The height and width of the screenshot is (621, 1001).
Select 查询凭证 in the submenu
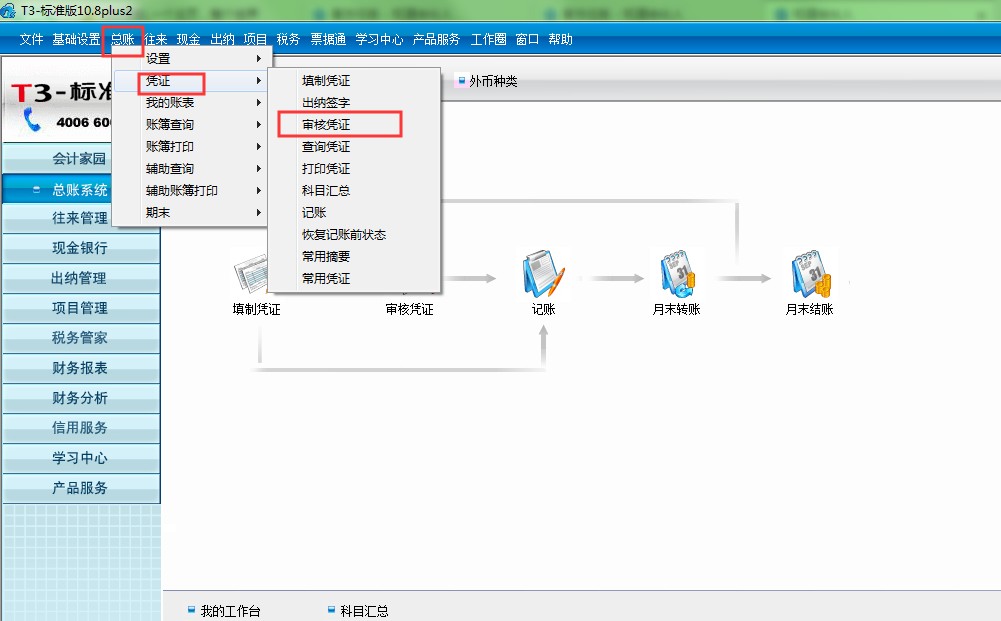point(354,147)
